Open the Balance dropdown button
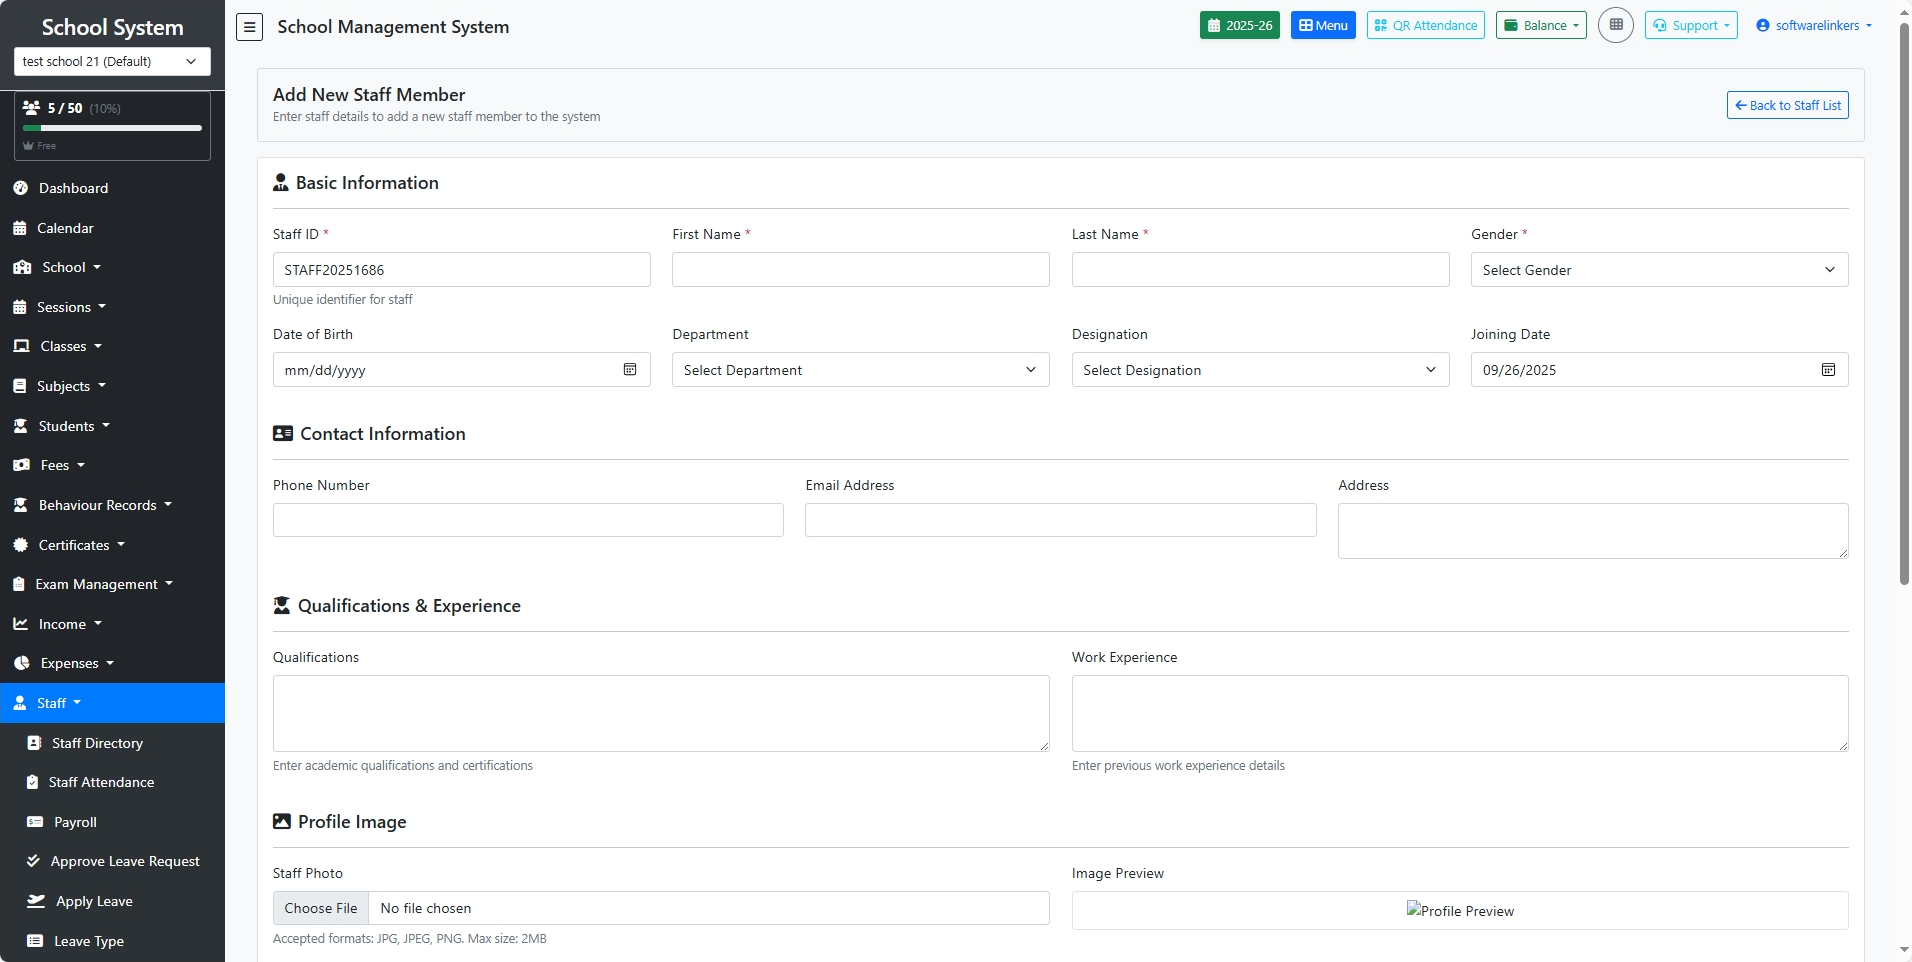This screenshot has width=1912, height=962. point(1540,26)
